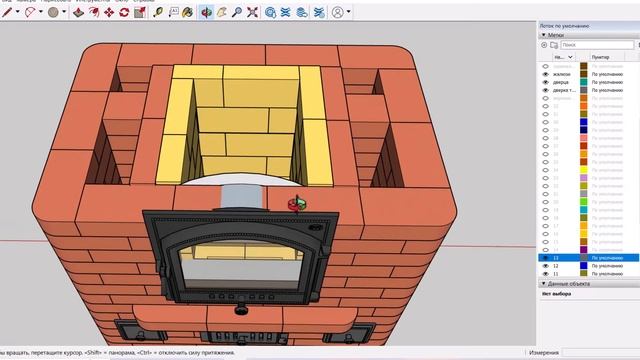Click the add tag button

(544, 45)
